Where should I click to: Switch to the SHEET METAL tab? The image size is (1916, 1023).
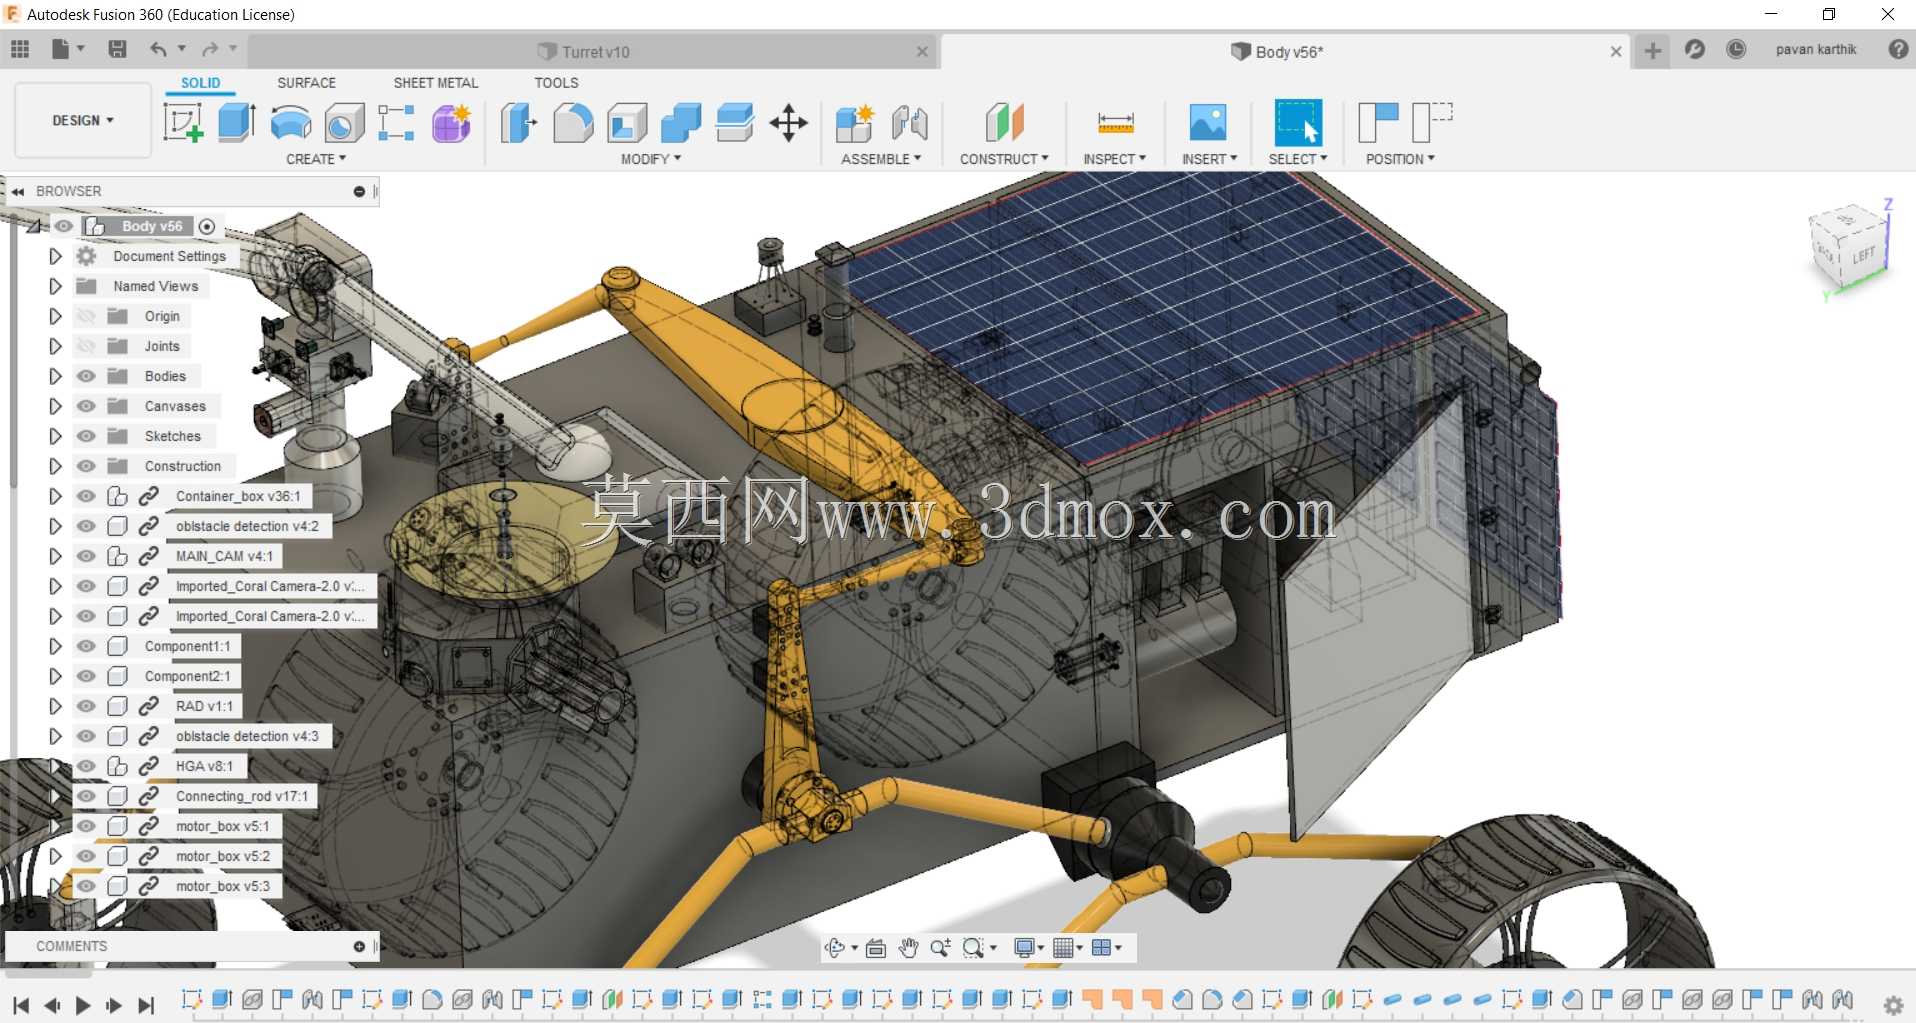click(436, 83)
